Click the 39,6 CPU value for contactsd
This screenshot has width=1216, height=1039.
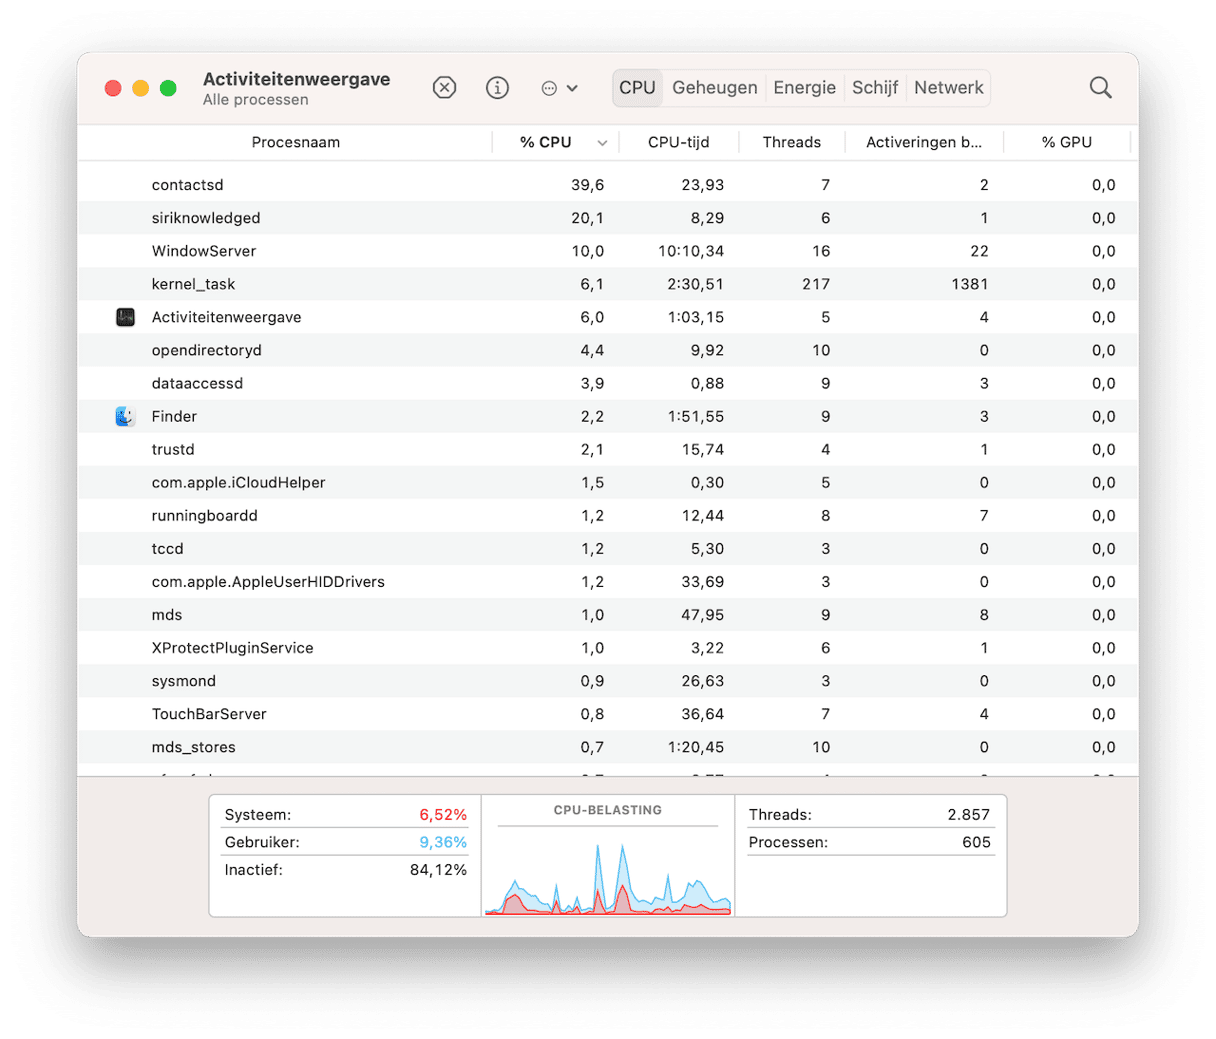tap(587, 185)
